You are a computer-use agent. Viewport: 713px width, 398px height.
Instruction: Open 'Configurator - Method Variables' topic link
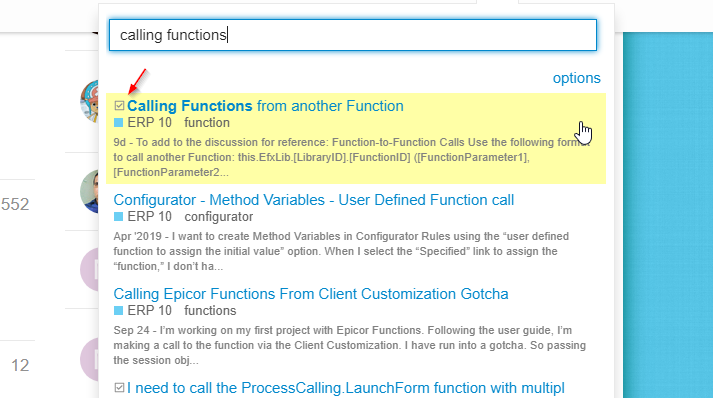[314, 200]
